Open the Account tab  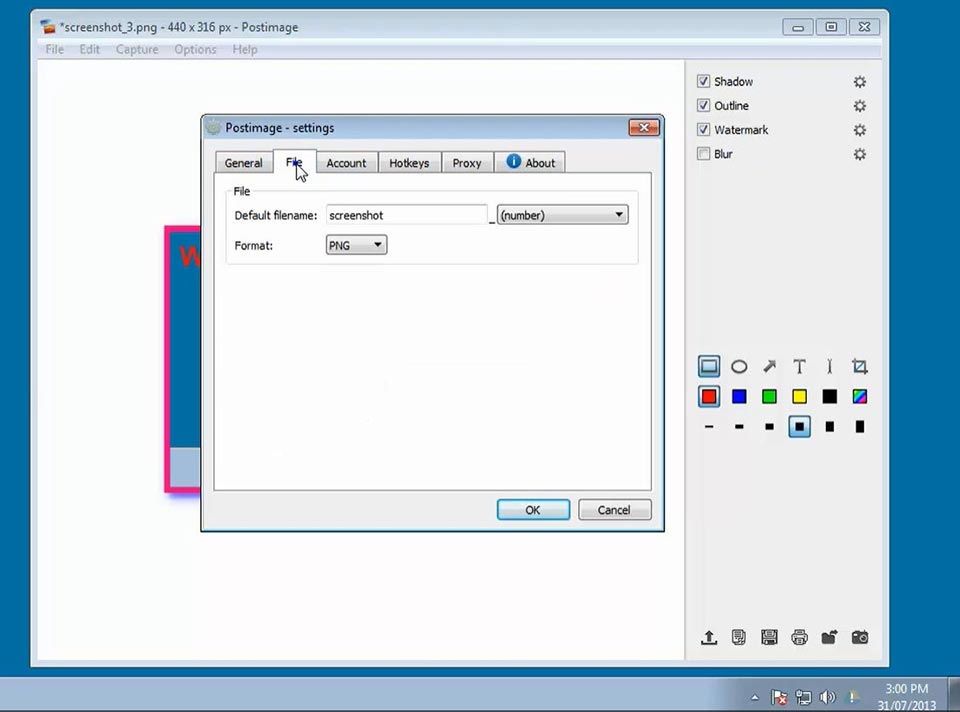346,163
